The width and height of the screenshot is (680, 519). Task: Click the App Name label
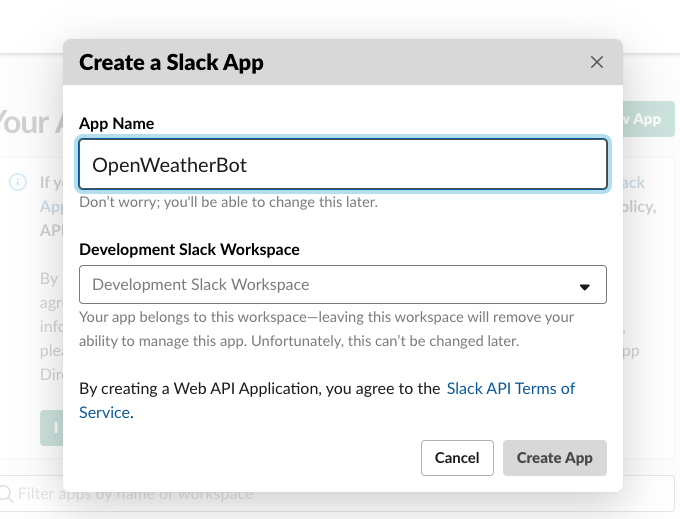[116, 123]
